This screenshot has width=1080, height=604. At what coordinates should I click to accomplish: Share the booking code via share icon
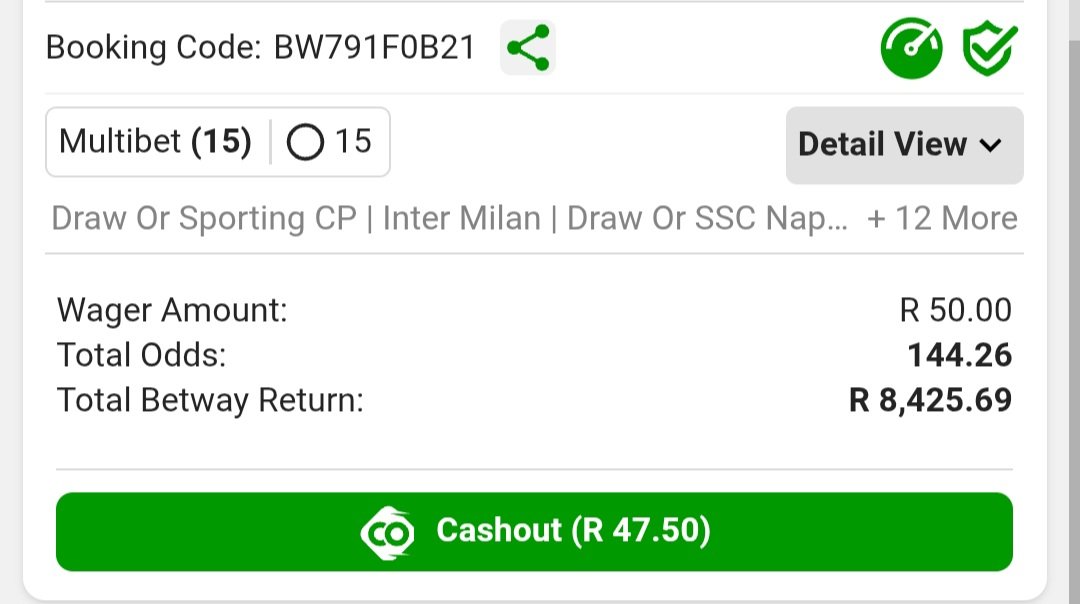pyautogui.click(x=528, y=48)
